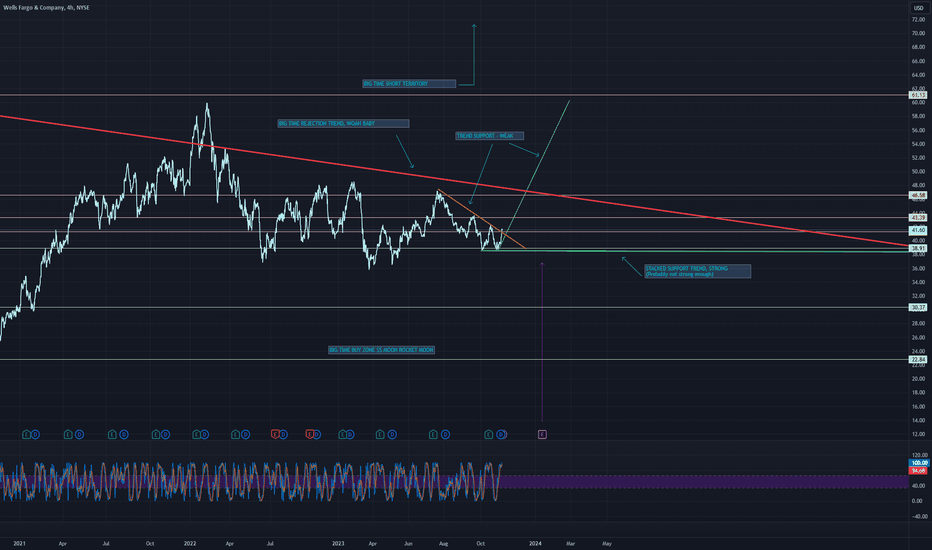
Task: Click the 22.84 price level label
Action: [918, 359]
